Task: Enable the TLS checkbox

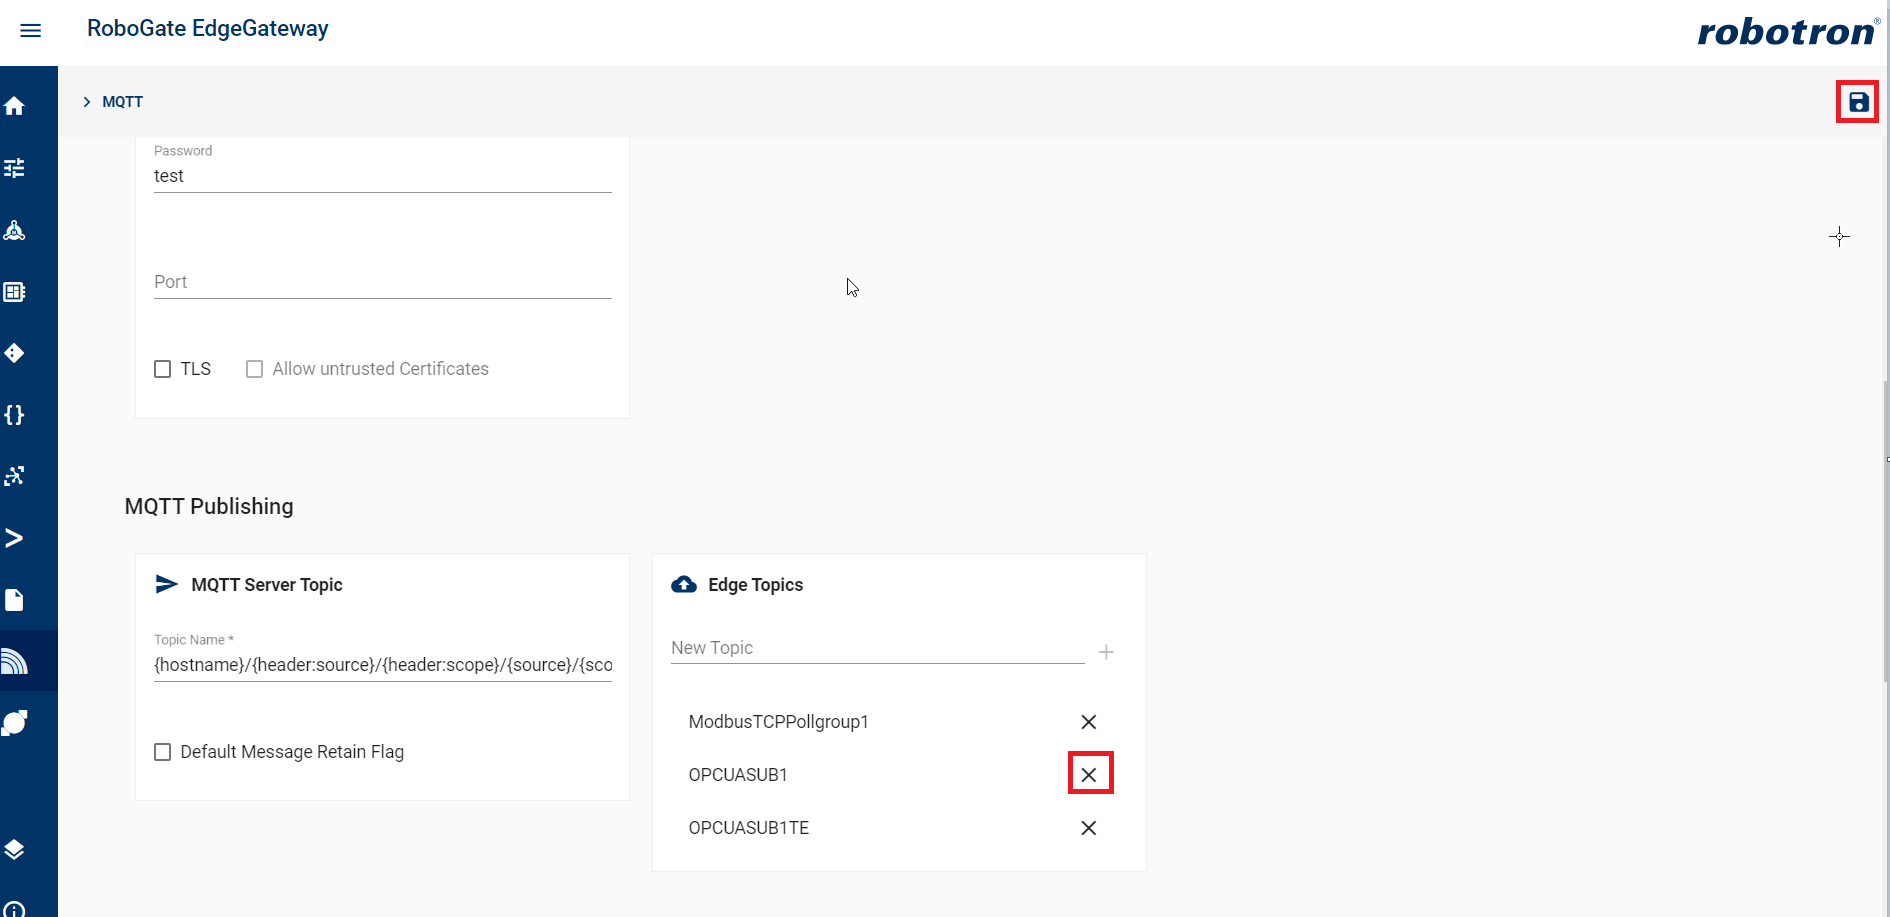Action: click(163, 369)
